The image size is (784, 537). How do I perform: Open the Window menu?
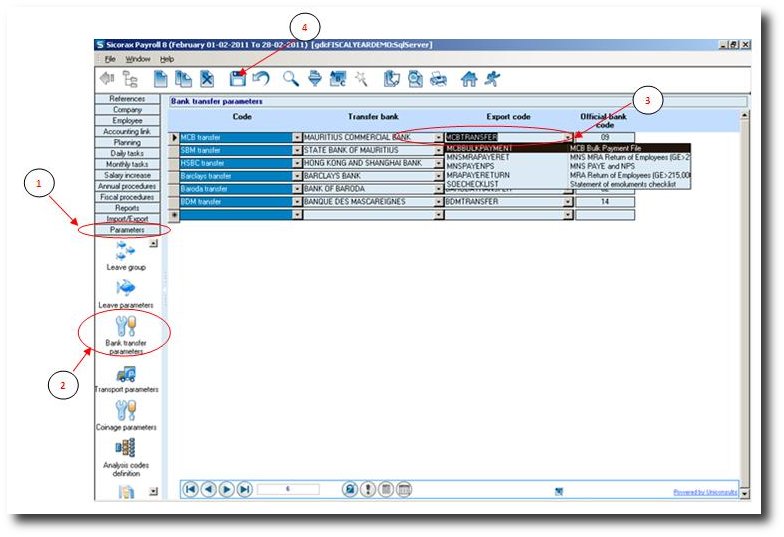point(138,60)
